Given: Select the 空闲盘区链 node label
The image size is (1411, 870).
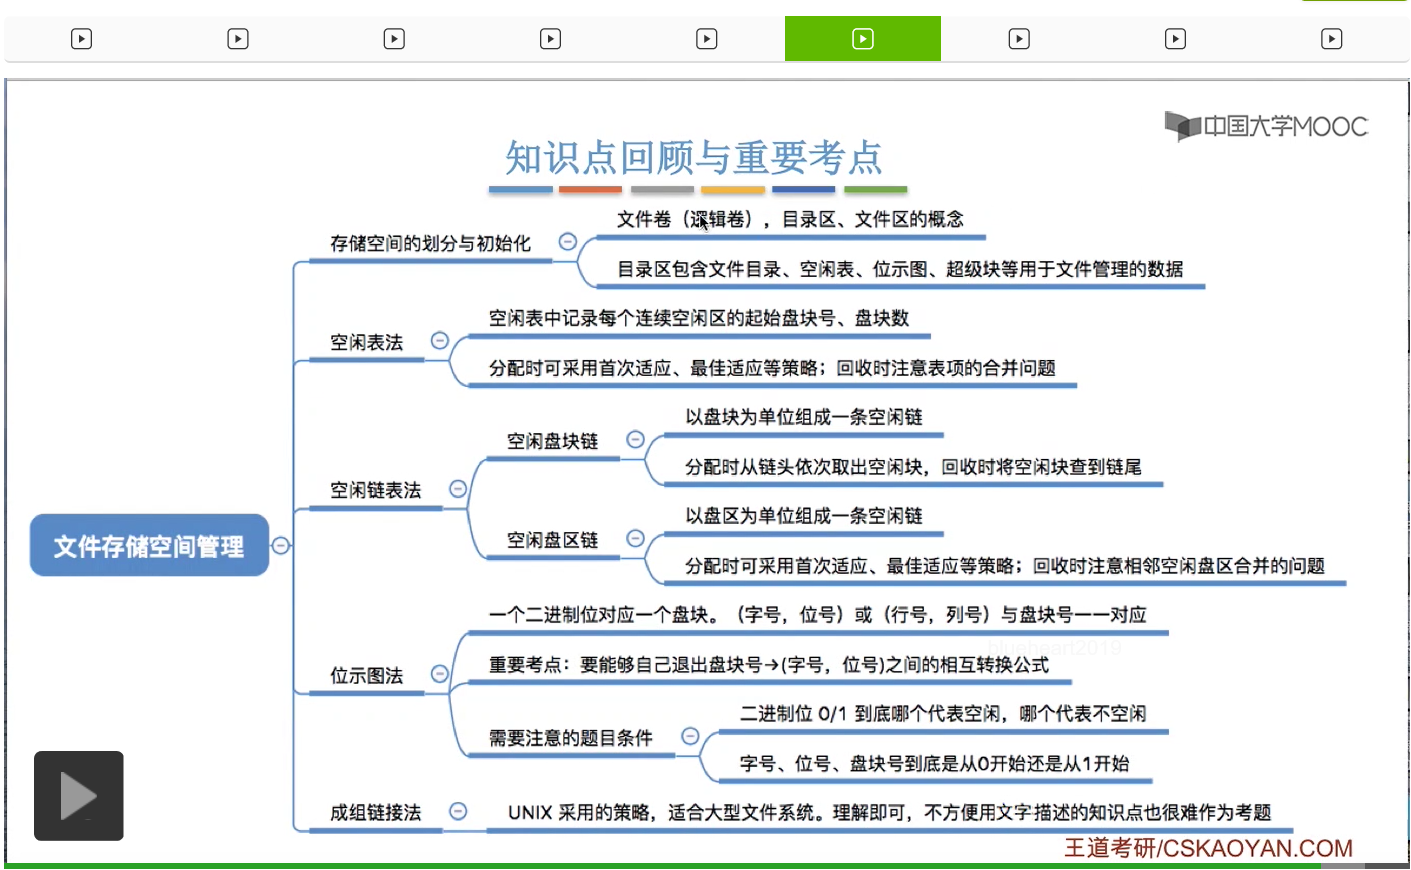Looking at the screenshot, I should click(552, 540).
